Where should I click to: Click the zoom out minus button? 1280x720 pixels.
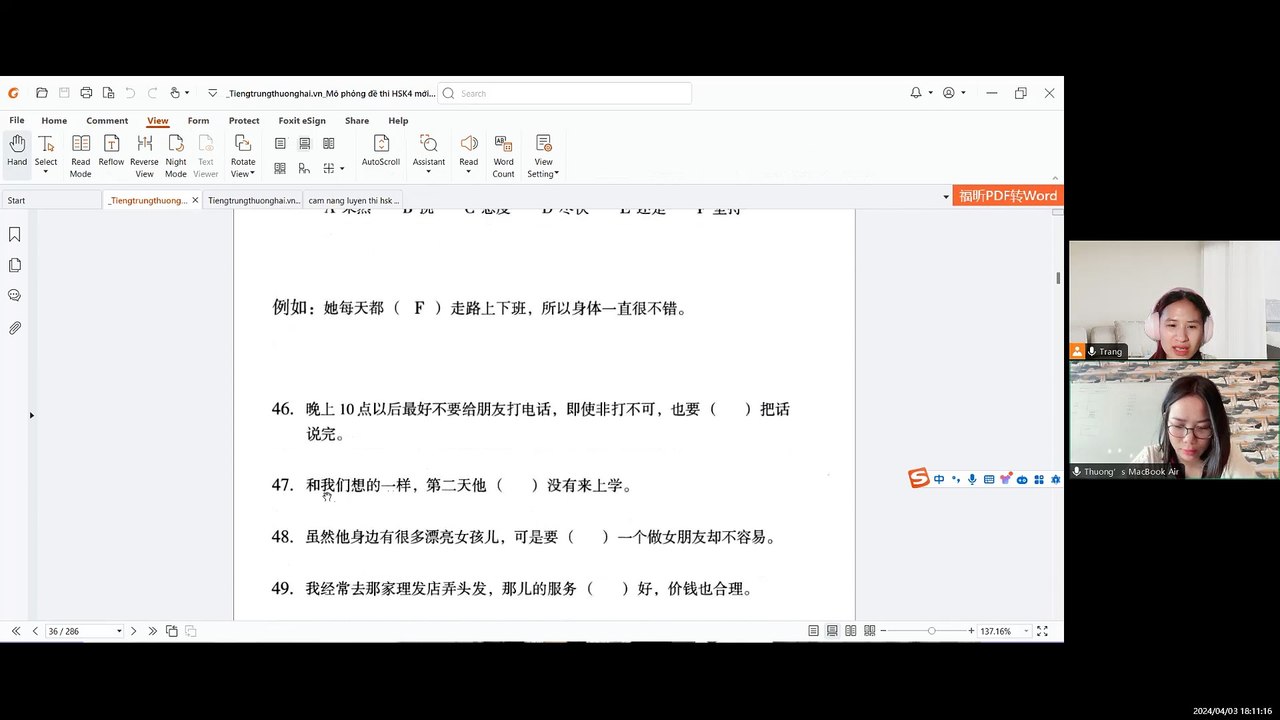tap(884, 631)
